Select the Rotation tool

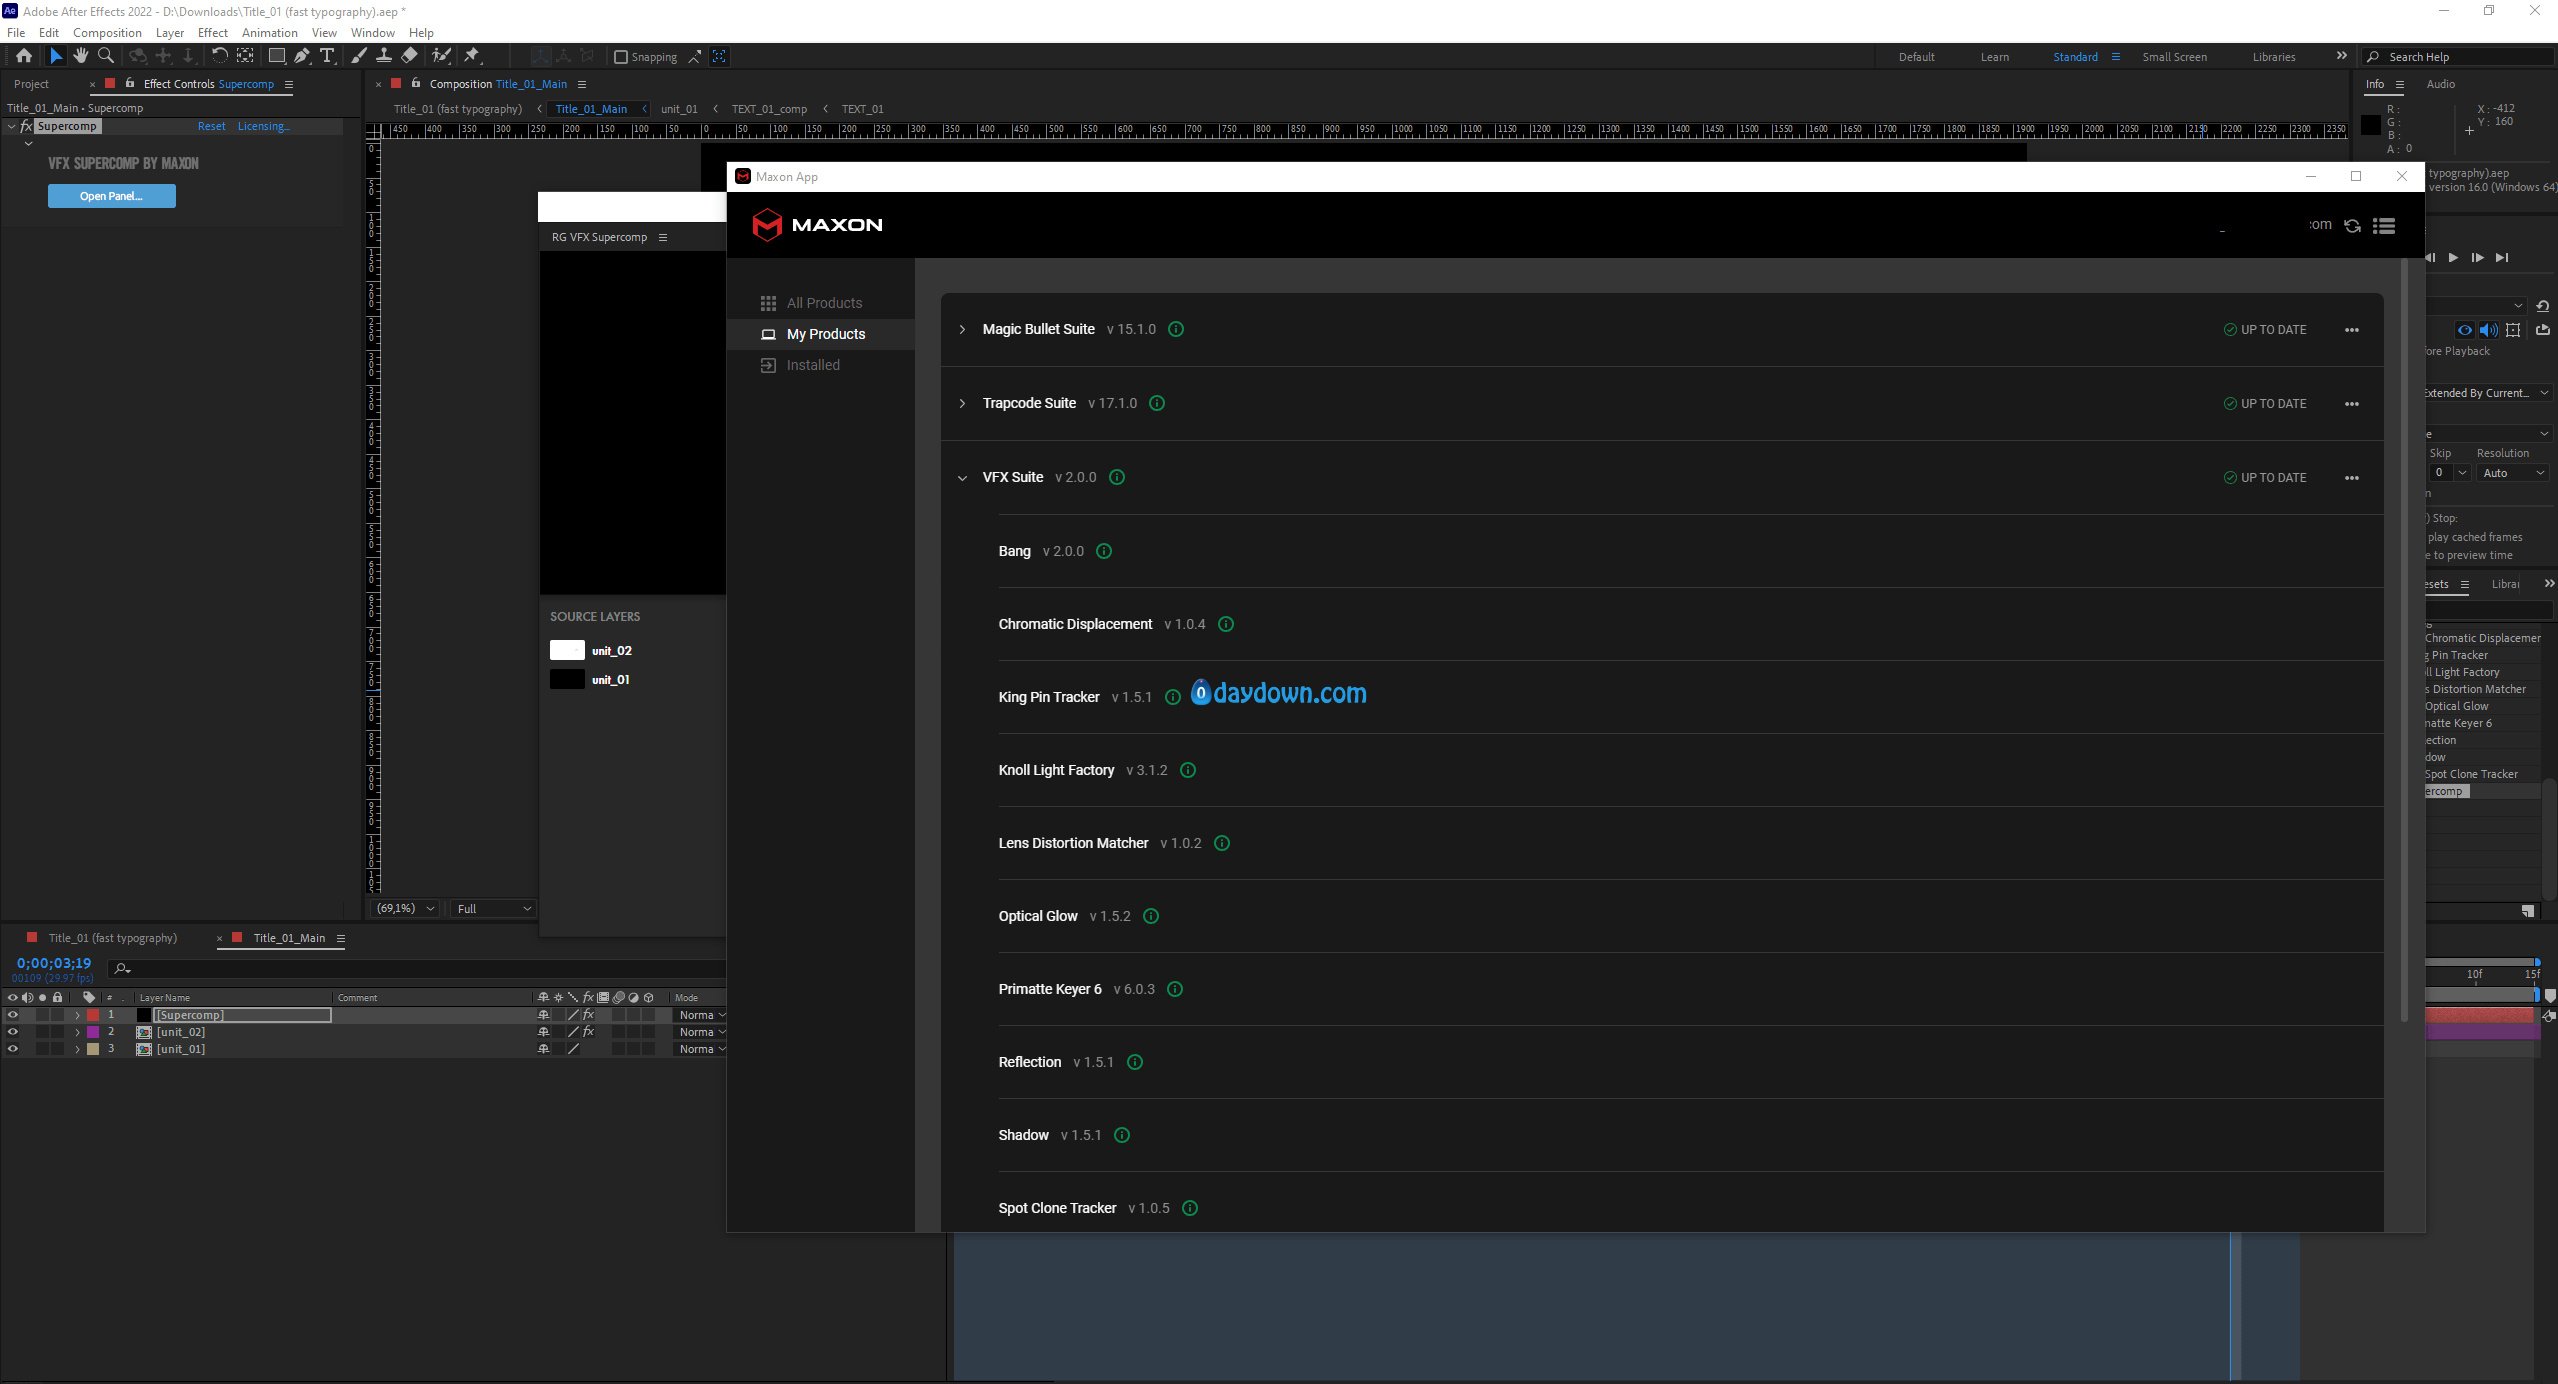pos(220,56)
